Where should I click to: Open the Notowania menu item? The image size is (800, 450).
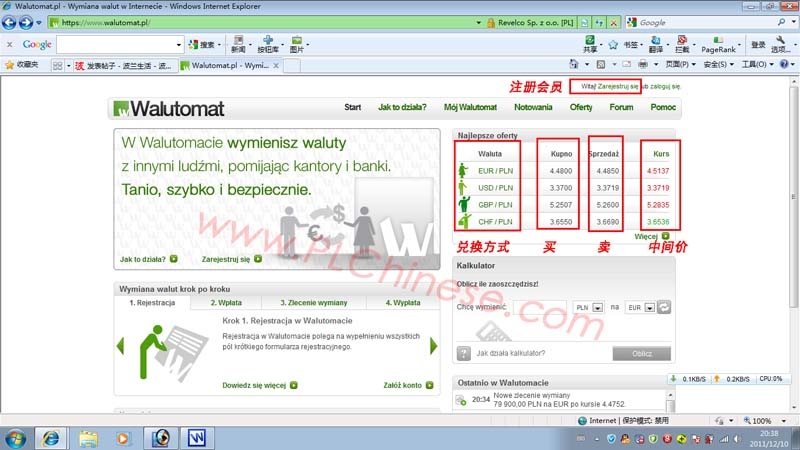533,107
